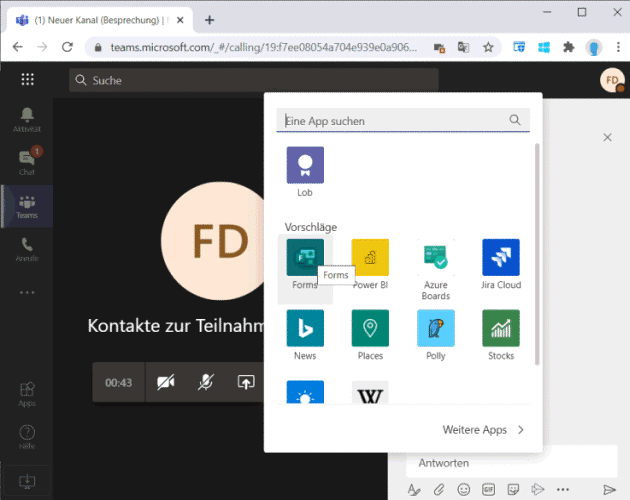Bookmark this page with star

point(488,47)
